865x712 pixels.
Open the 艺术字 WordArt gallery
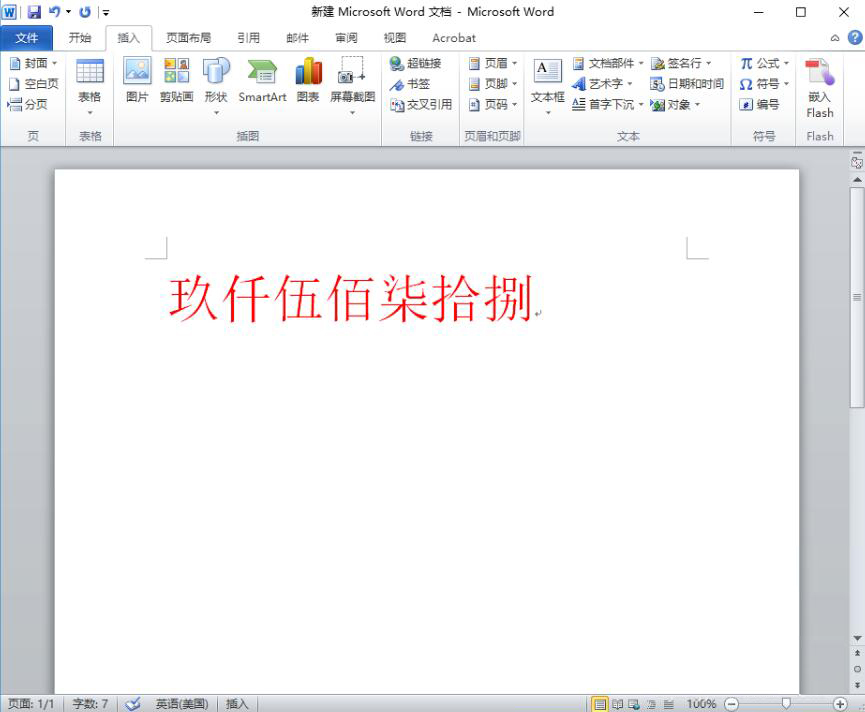pos(602,84)
